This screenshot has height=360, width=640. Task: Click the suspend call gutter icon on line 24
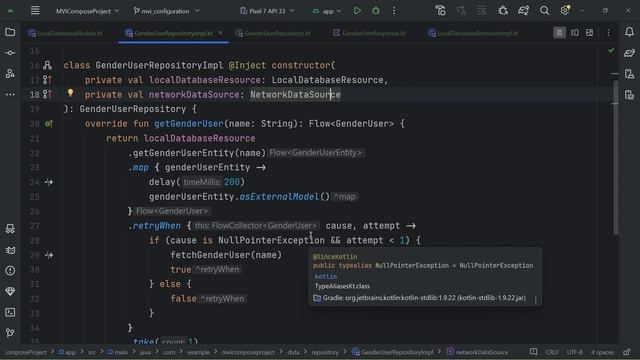(x=49, y=182)
